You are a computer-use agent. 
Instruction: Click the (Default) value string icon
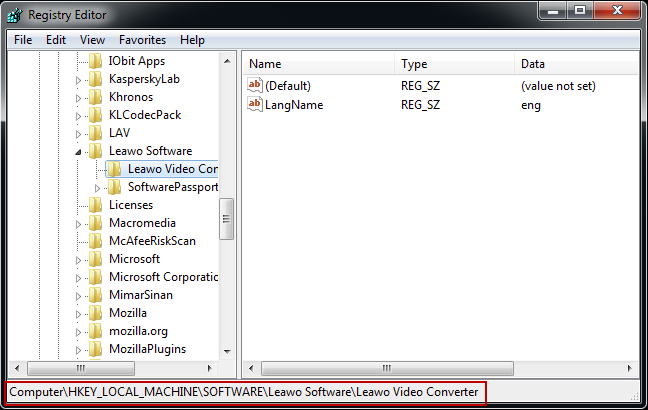(255, 85)
